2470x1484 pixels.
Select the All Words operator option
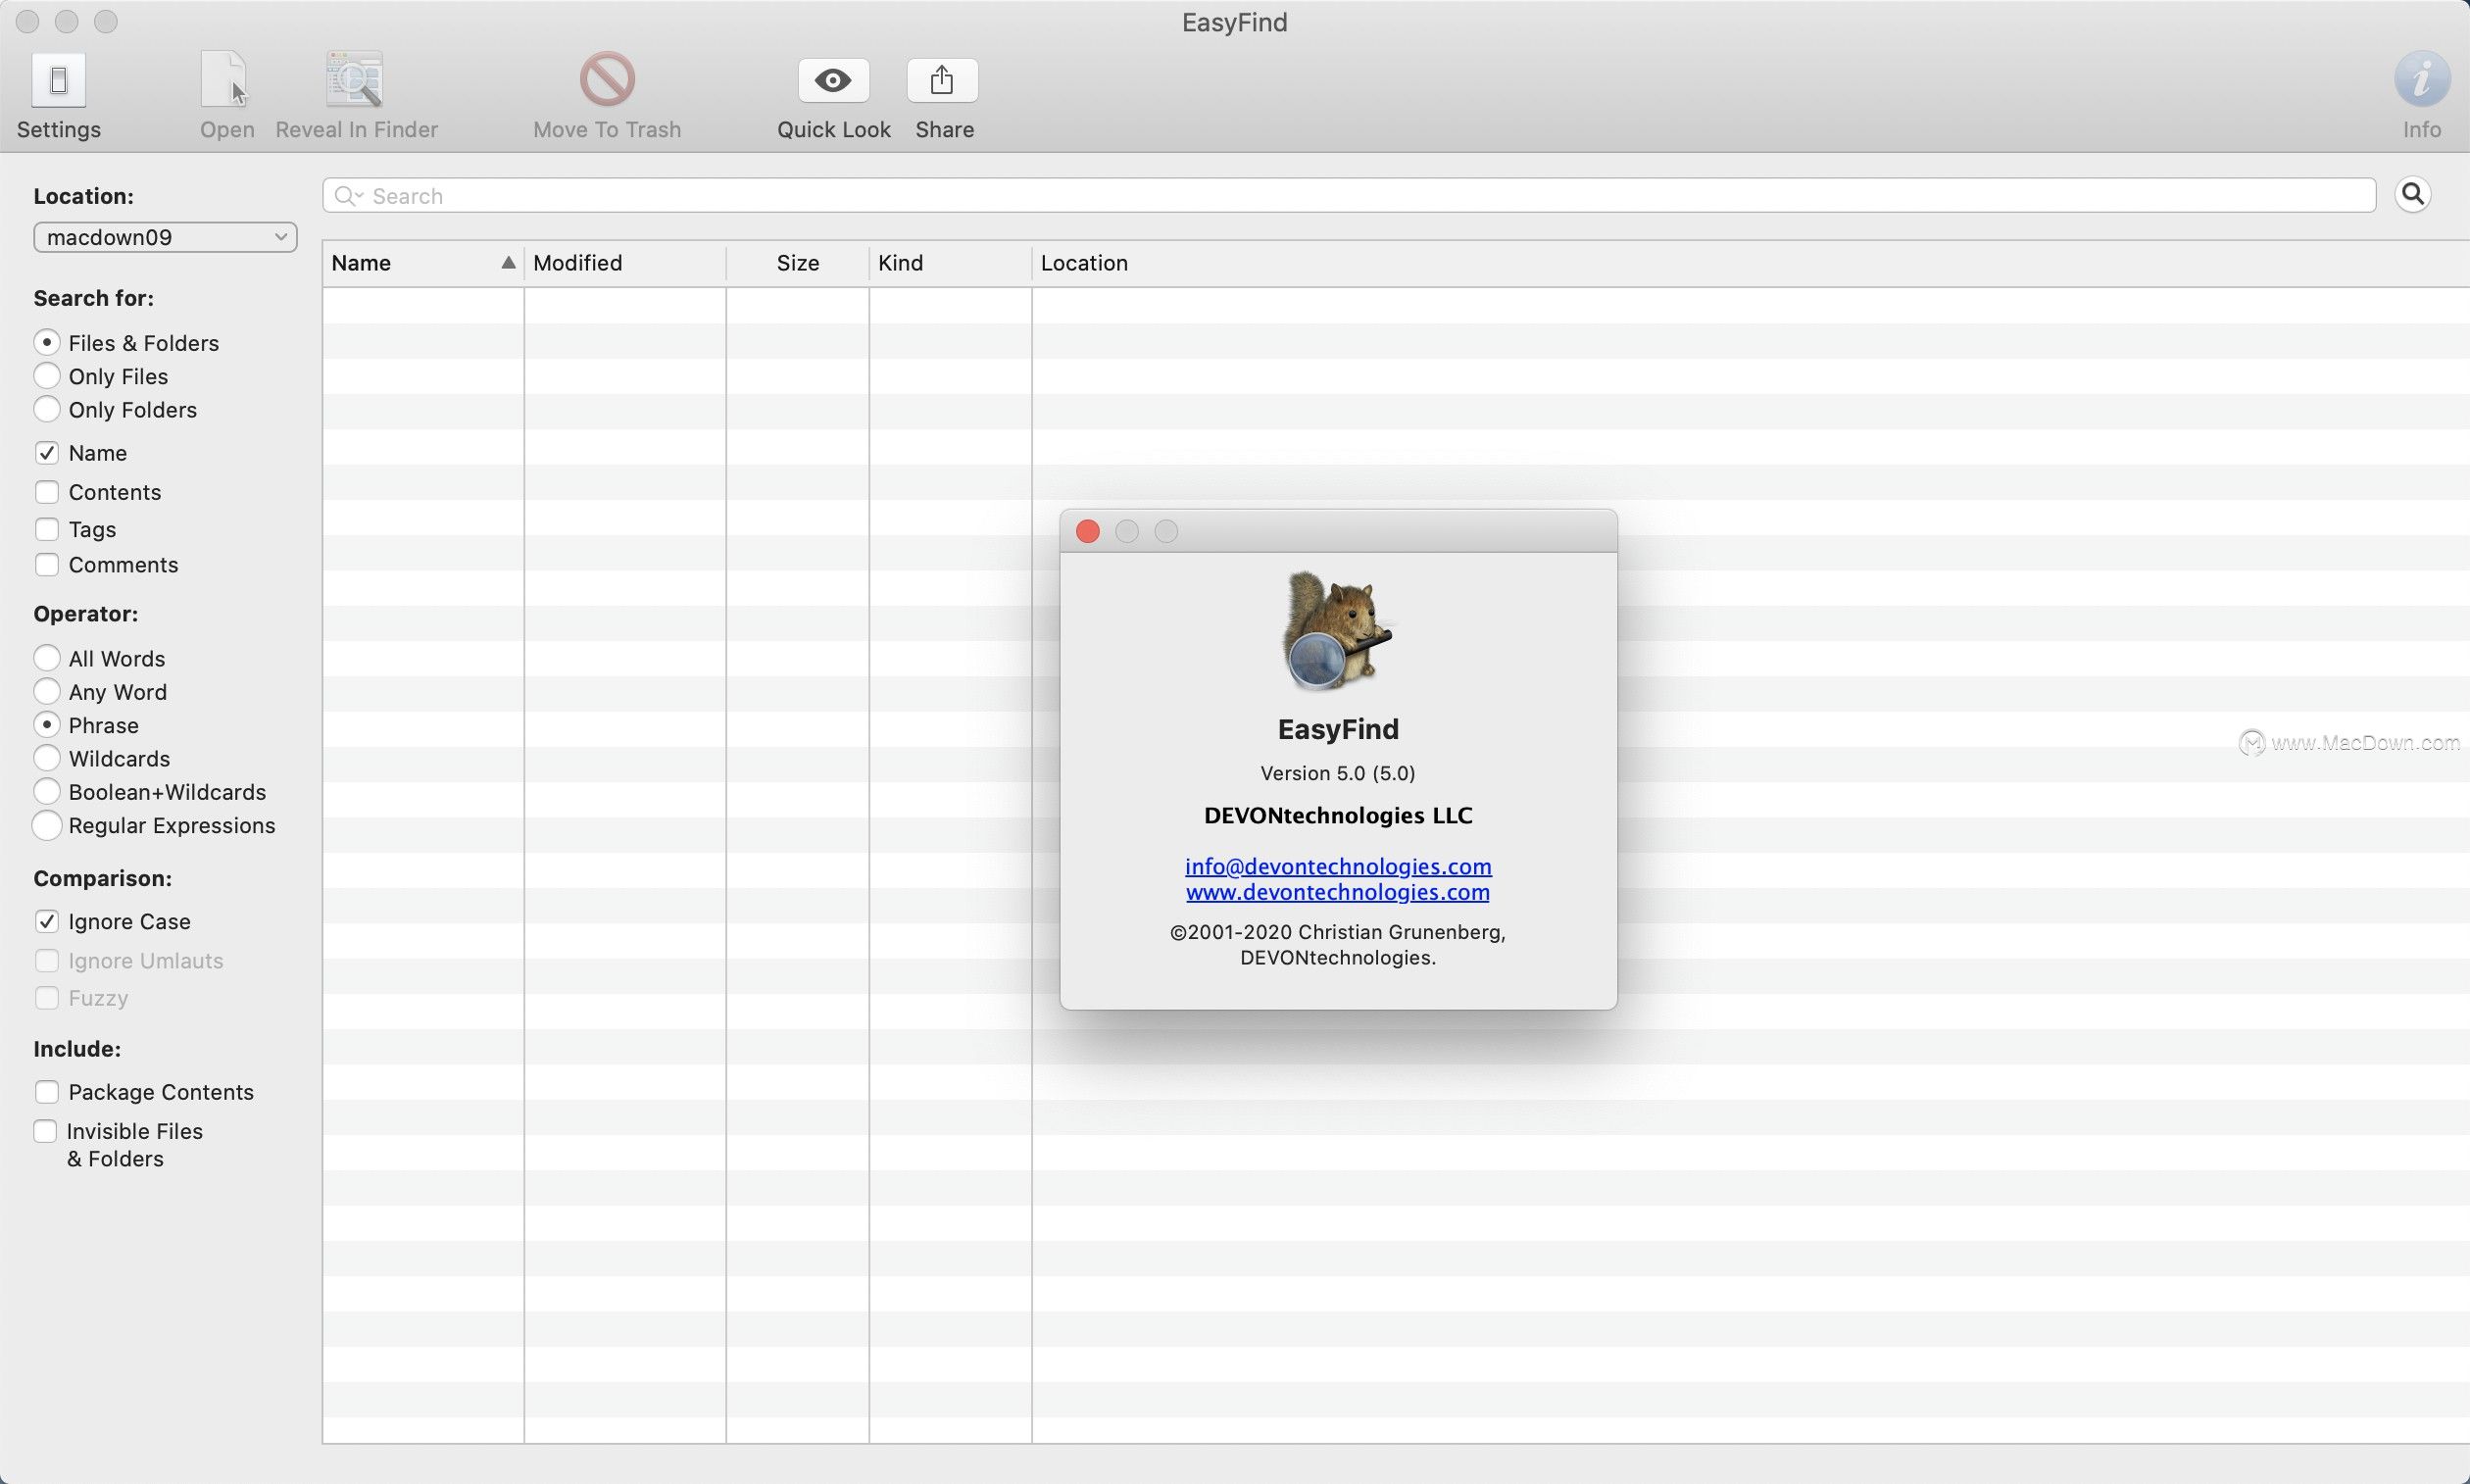click(46, 657)
